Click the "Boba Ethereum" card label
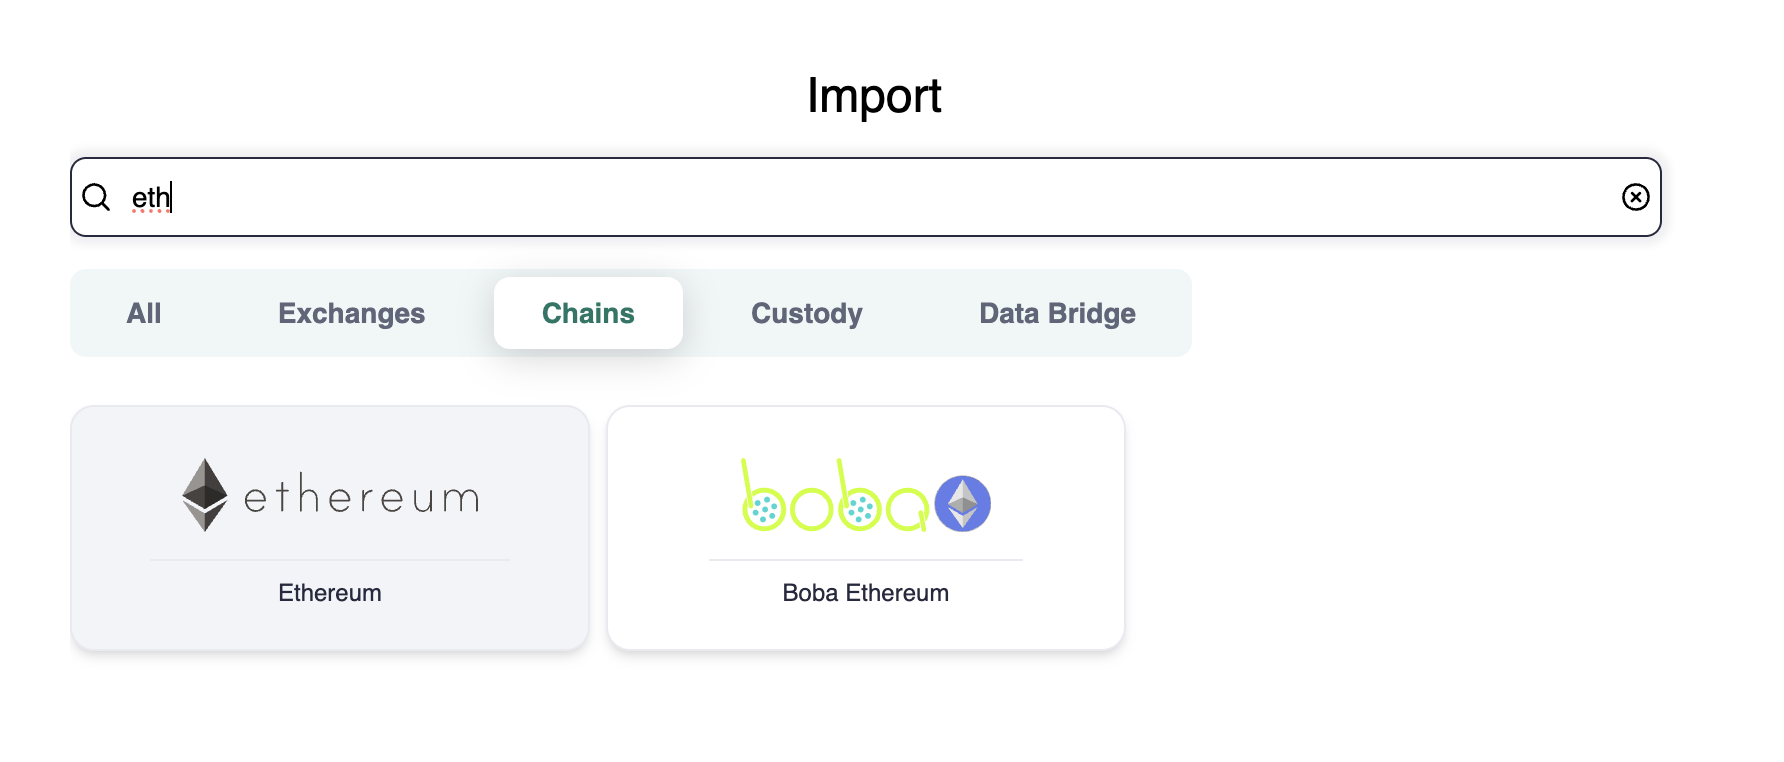The image size is (1784, 762). click(865, 593)
